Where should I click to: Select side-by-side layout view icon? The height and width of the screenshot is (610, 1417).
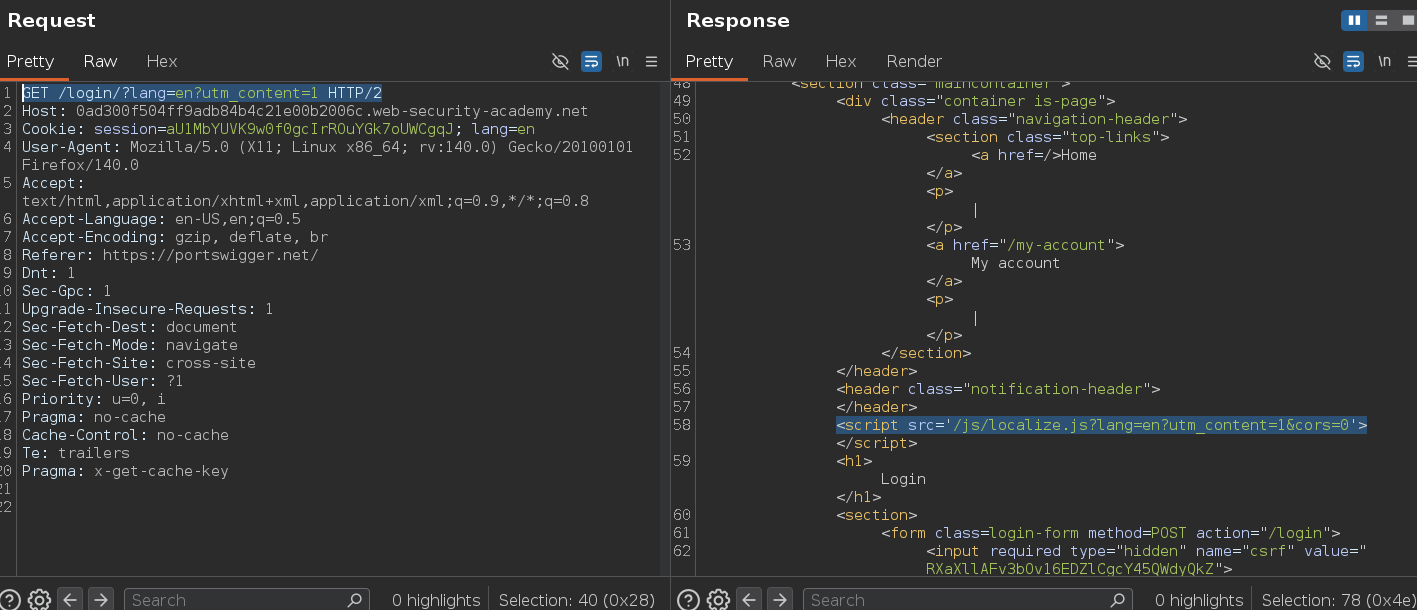pyautogui.click(x=1354, y=20)
